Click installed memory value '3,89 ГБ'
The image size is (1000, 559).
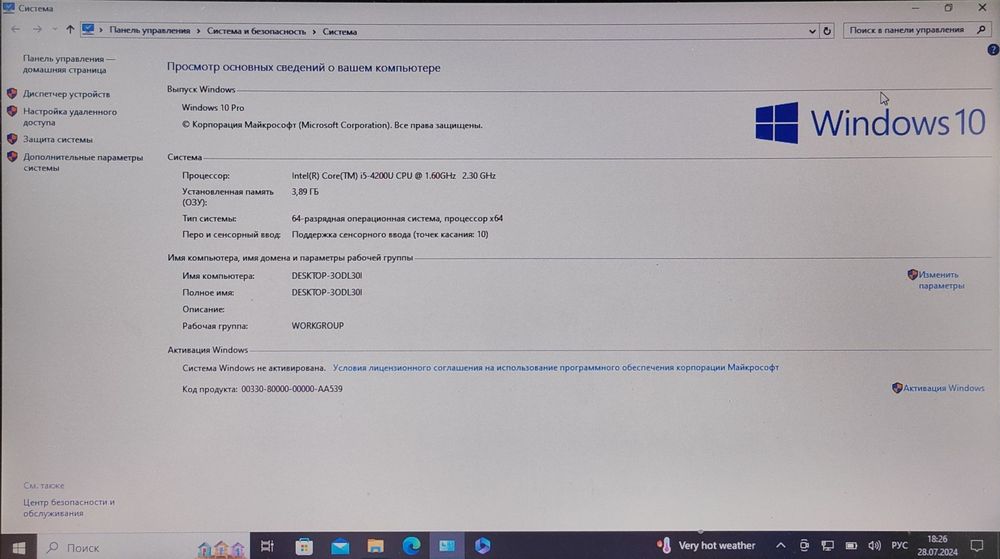pos(305,191)
